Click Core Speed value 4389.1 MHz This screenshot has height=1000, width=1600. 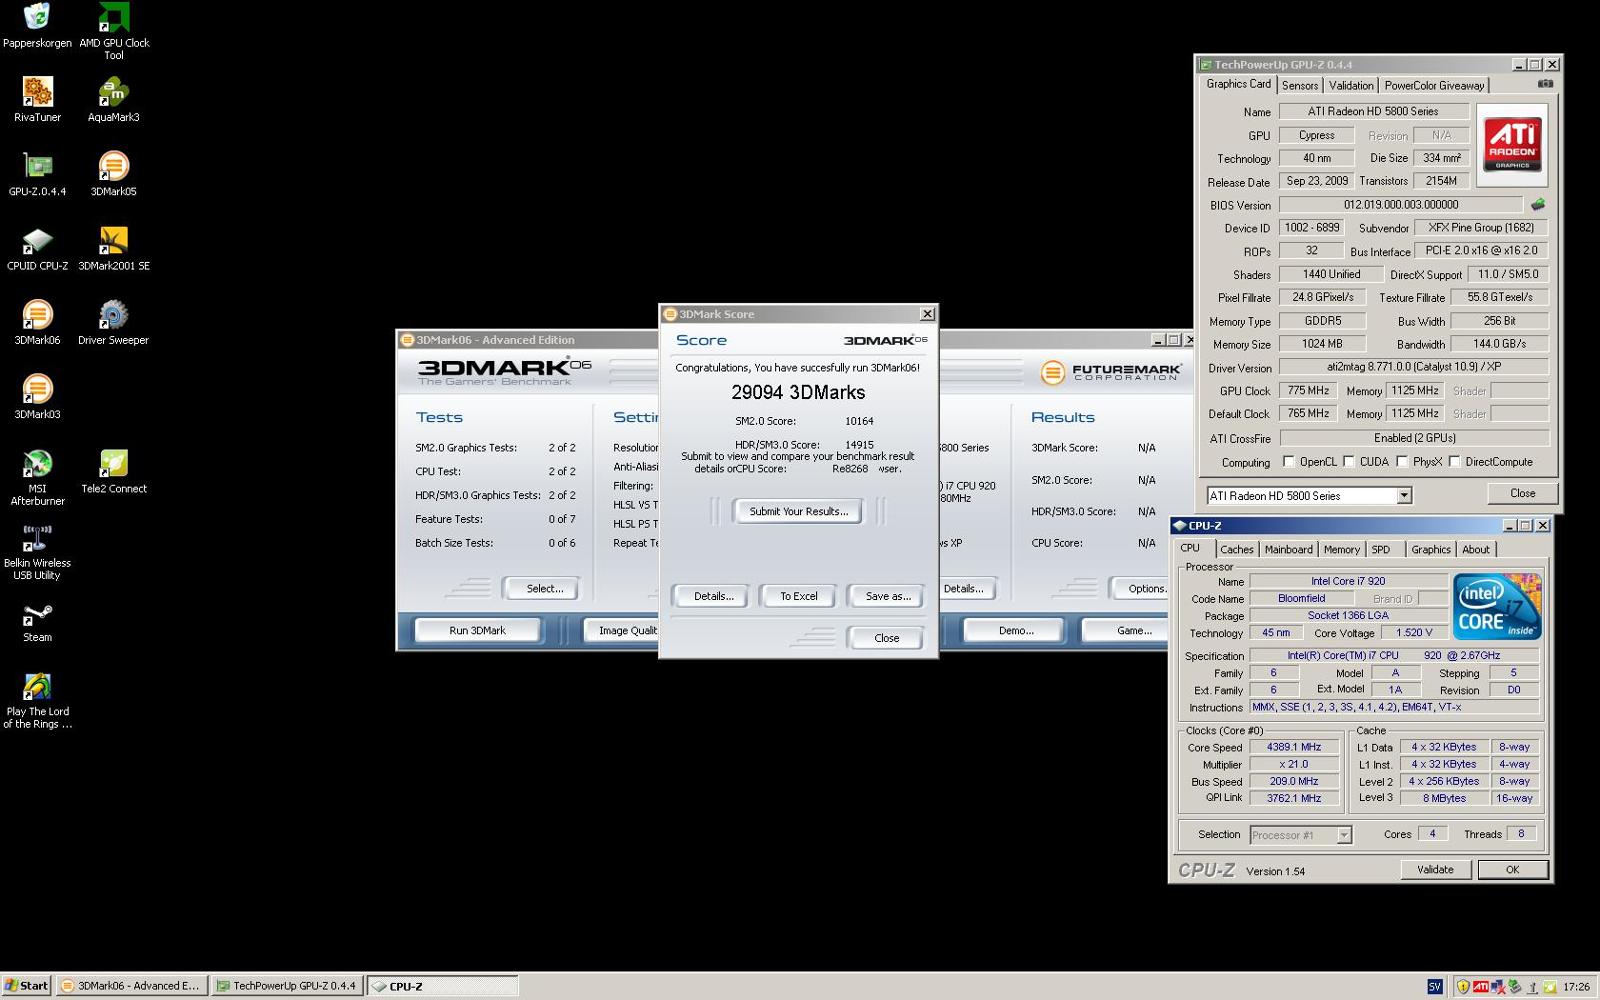click(1294, 747)
